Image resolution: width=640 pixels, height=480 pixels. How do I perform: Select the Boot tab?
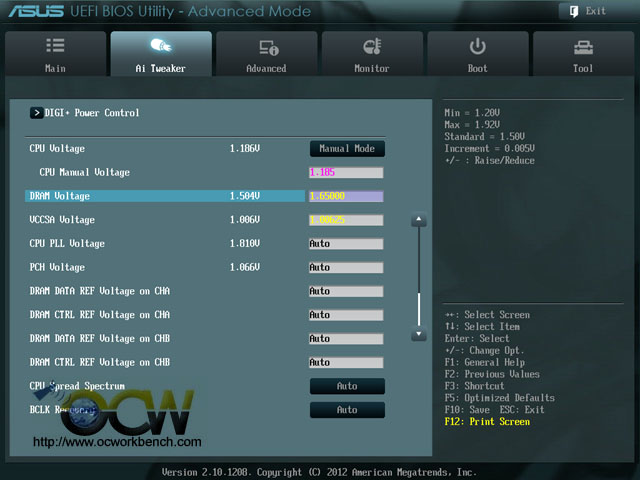pos(478,53)
